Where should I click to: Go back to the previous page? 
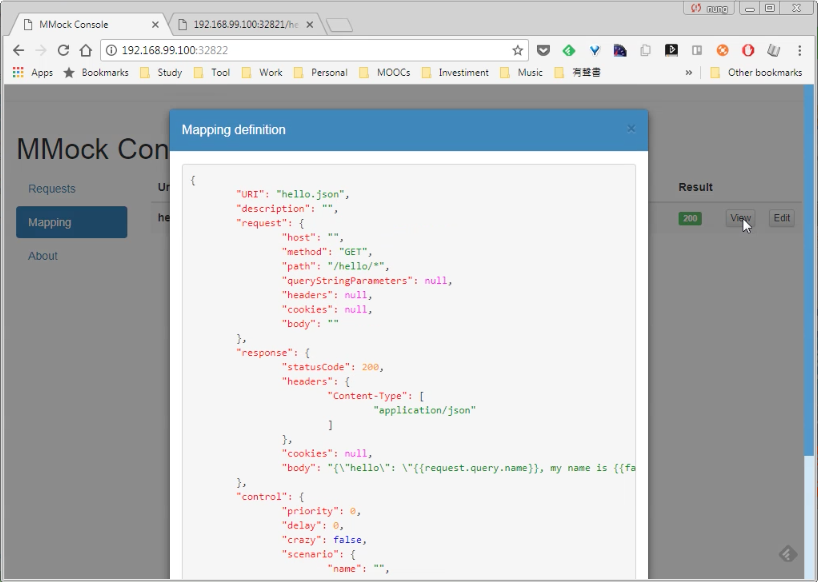click(19, 50)
